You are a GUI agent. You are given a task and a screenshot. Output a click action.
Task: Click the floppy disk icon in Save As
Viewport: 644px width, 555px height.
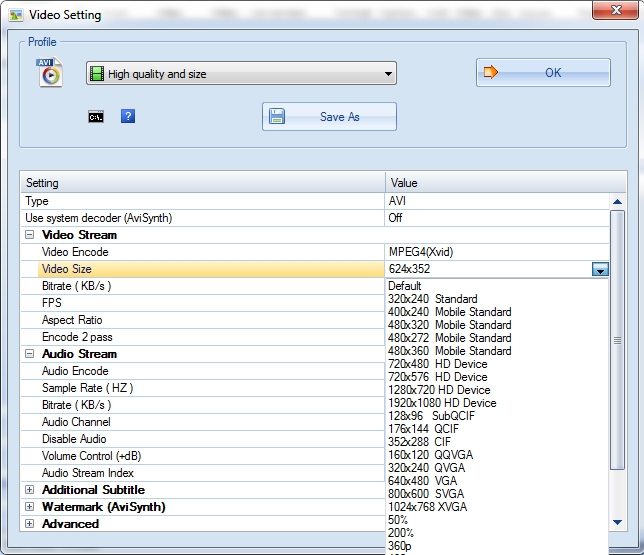click(x=277, y=116)
